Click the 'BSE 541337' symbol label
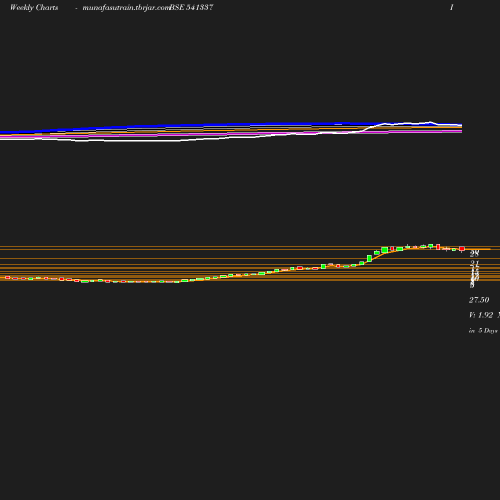 [191, 7]
